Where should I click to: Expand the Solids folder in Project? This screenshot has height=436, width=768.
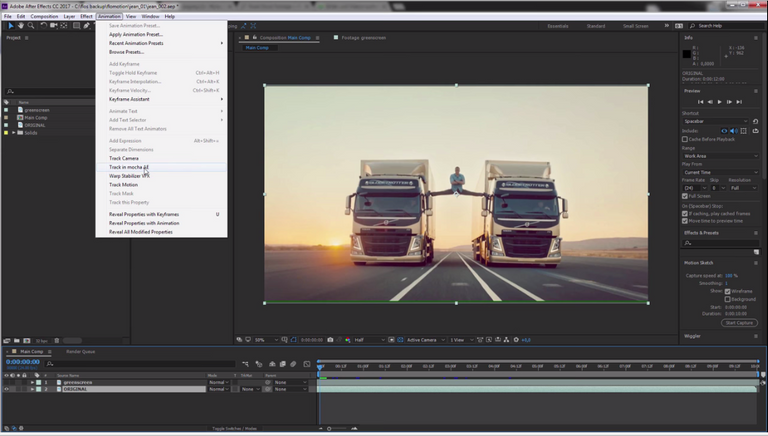pos(14,133)
